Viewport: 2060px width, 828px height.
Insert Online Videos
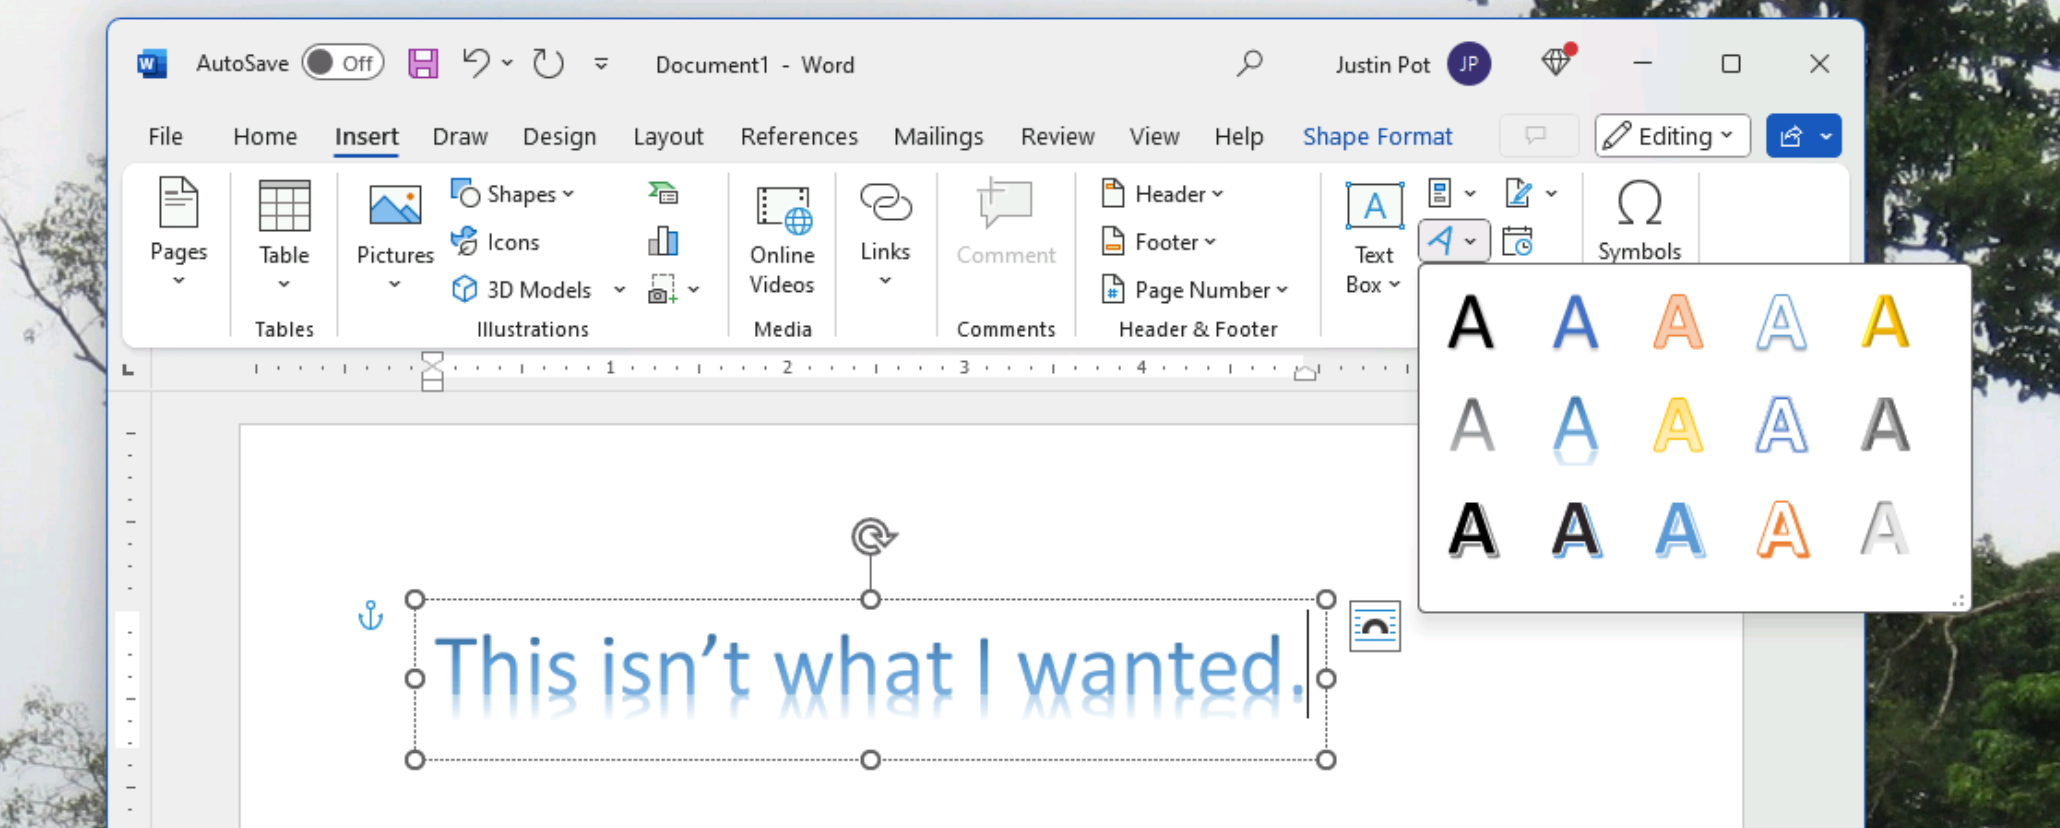click(x=782, y=240)
